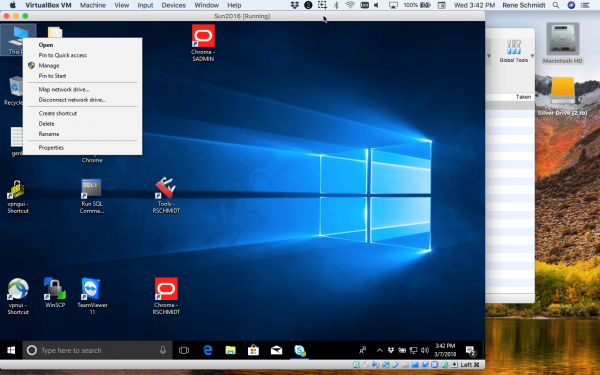Click Global Tools in the background window

(514, 51)
